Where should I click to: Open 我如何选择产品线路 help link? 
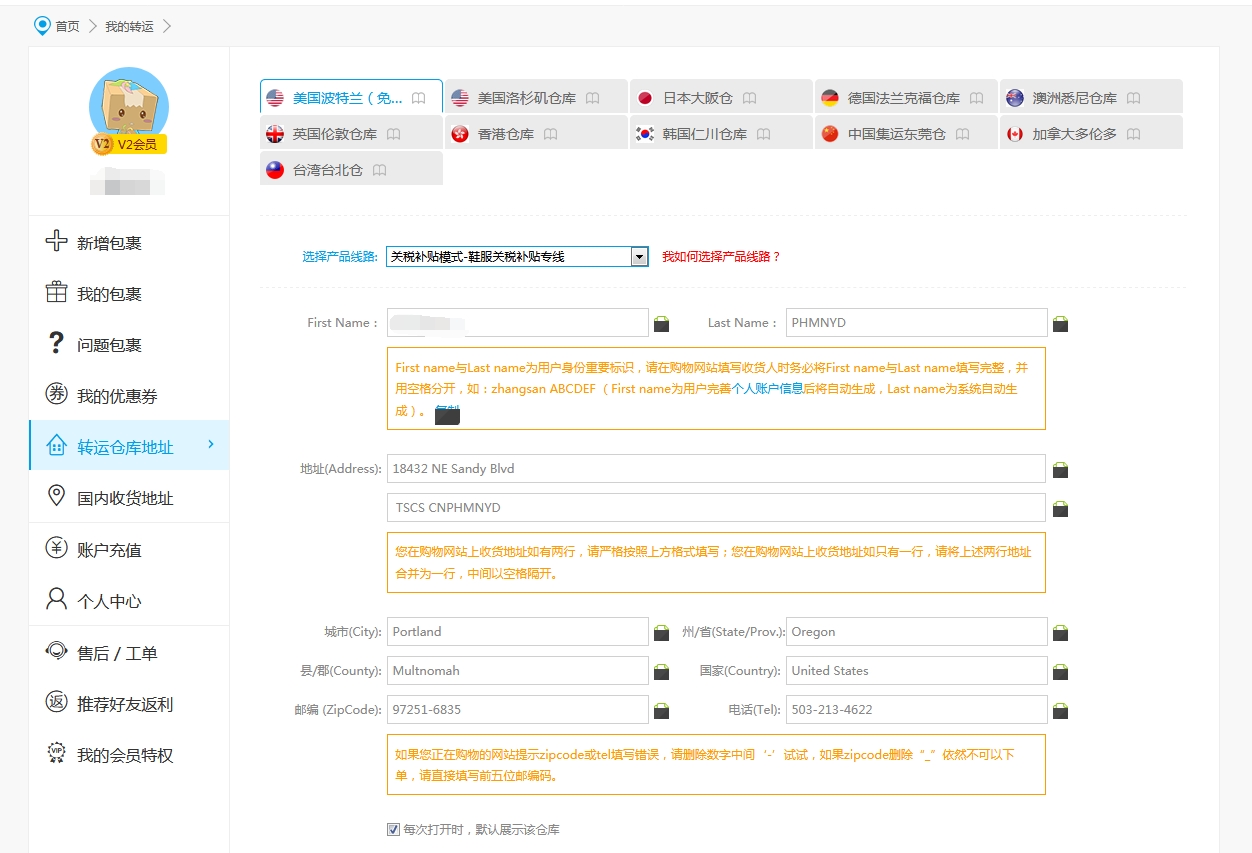pos(720,257)
